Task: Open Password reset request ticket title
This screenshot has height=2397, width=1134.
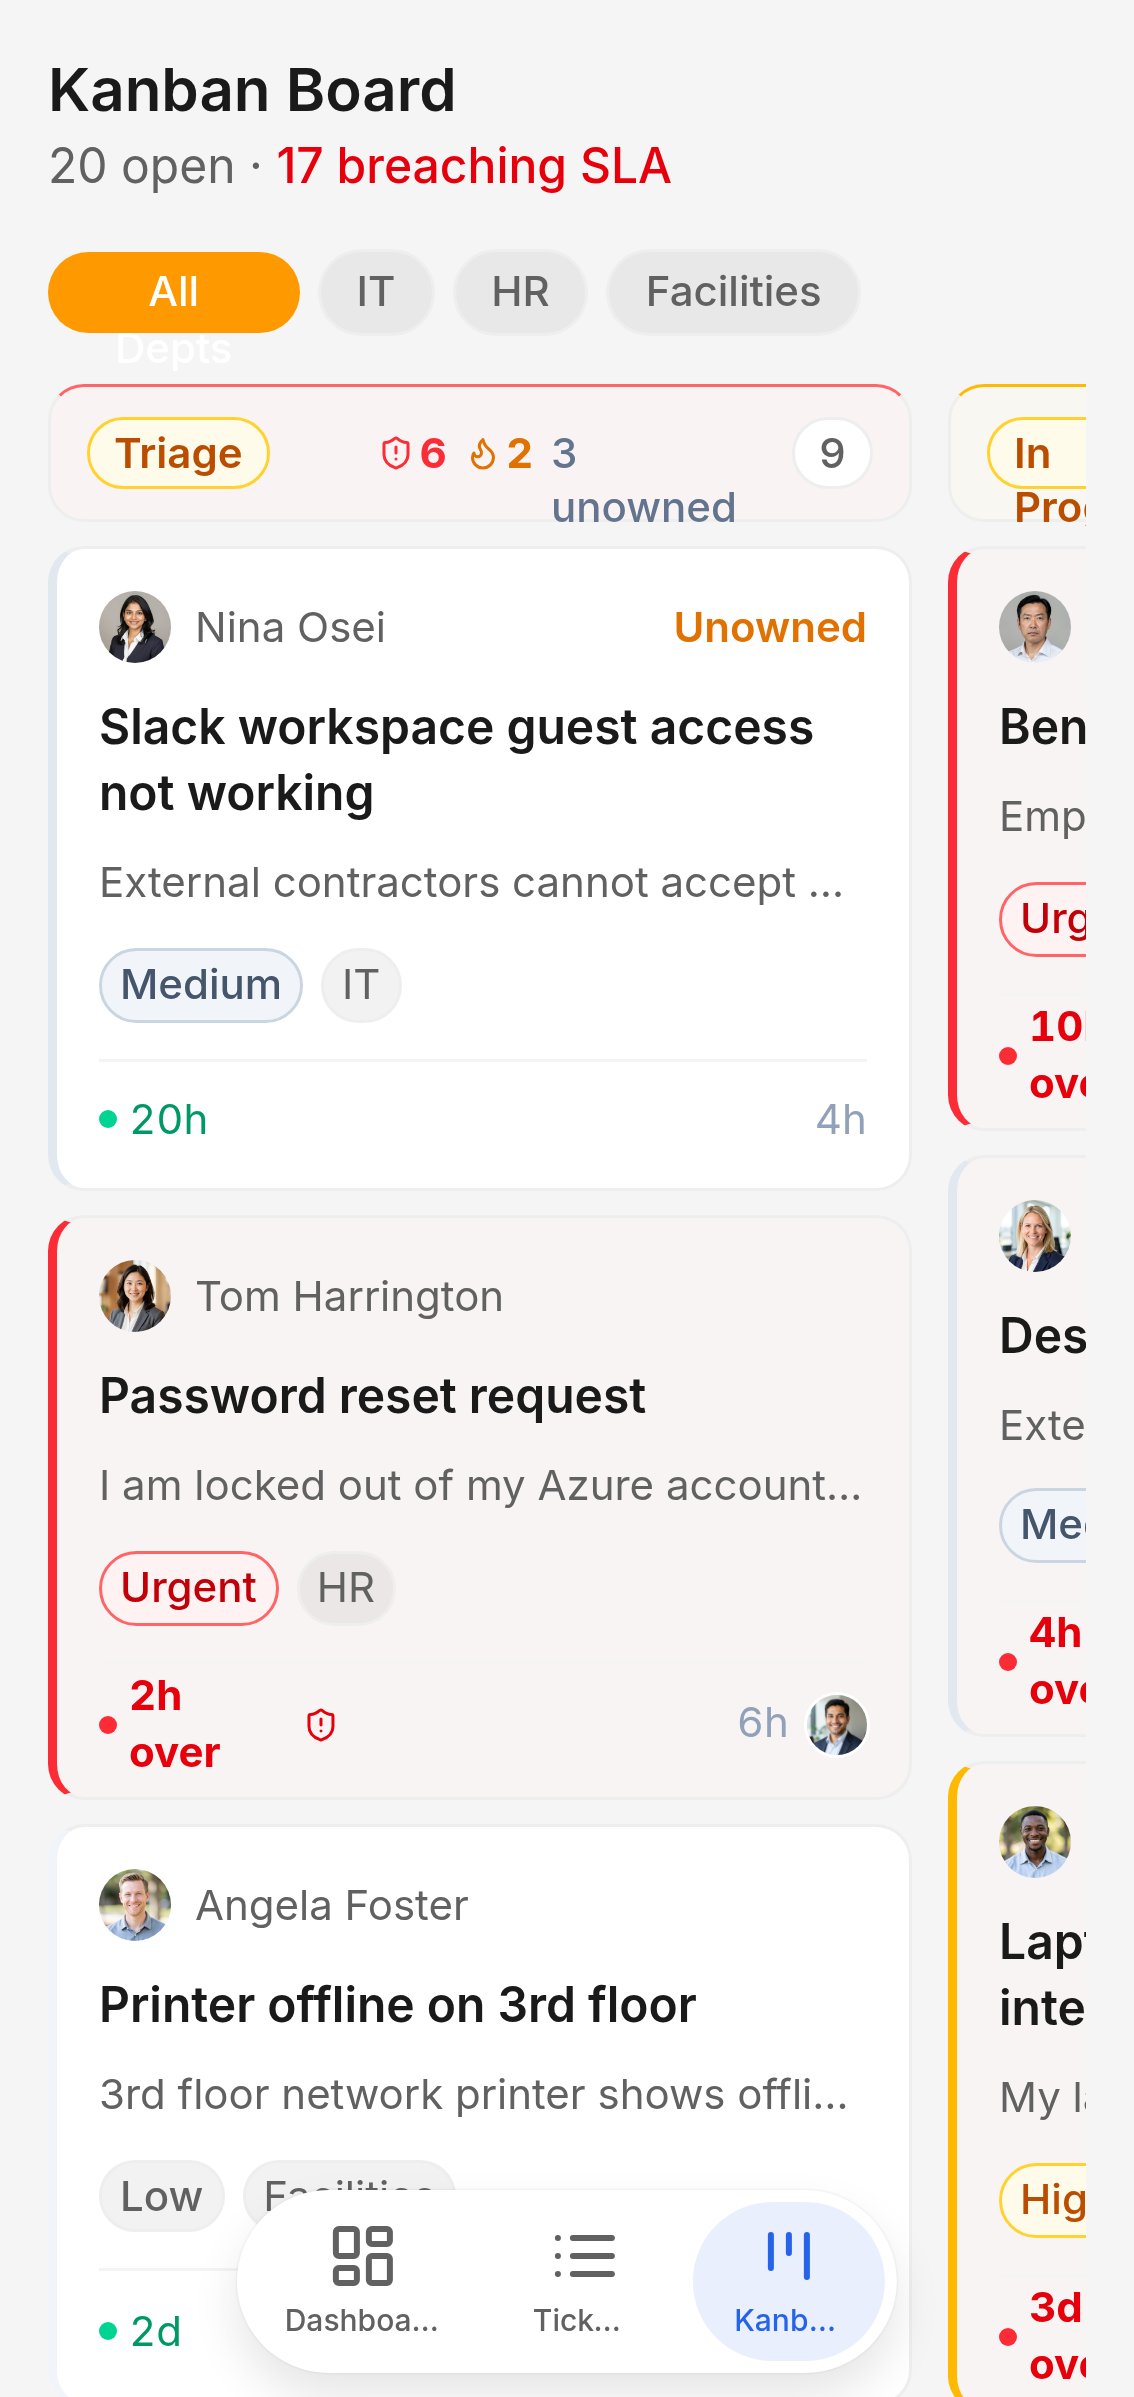Action: (372, 1396)
